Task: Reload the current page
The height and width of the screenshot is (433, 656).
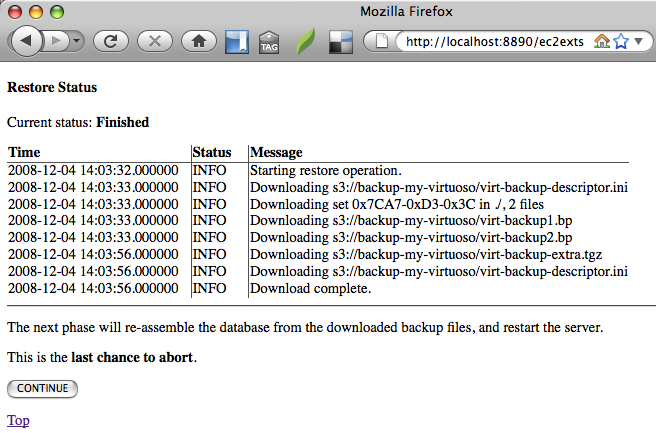Action: click(x=110, y=41)
